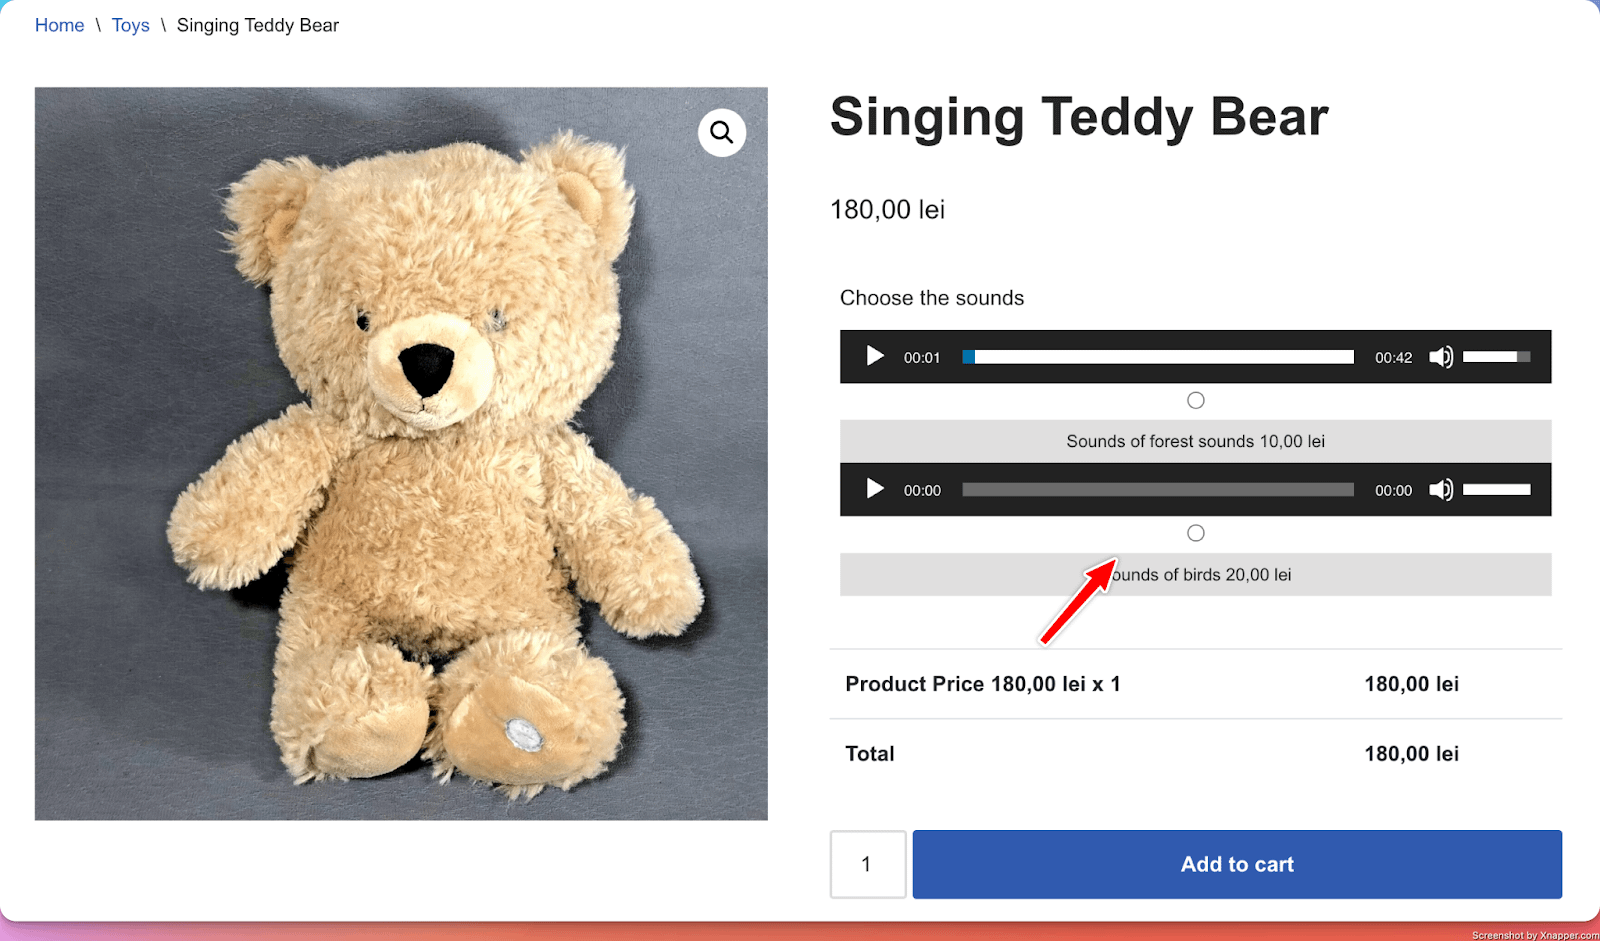Viewport: 1600px width, 941px height.
Task: Click the 00:42 duration on forest player
Action: (x=1393, y=358)
